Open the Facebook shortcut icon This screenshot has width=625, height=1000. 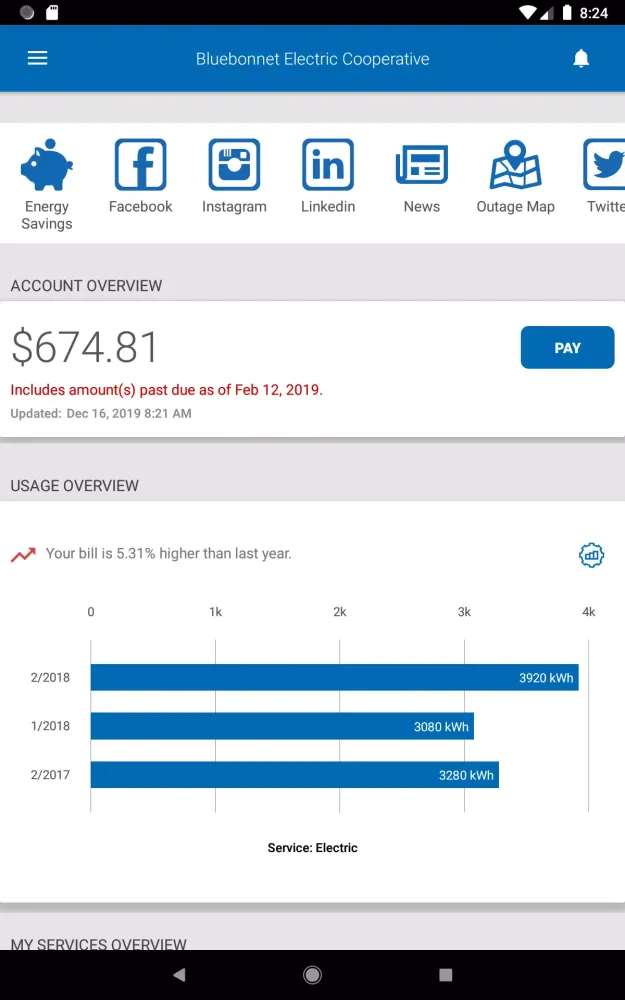tap(140, 165)
